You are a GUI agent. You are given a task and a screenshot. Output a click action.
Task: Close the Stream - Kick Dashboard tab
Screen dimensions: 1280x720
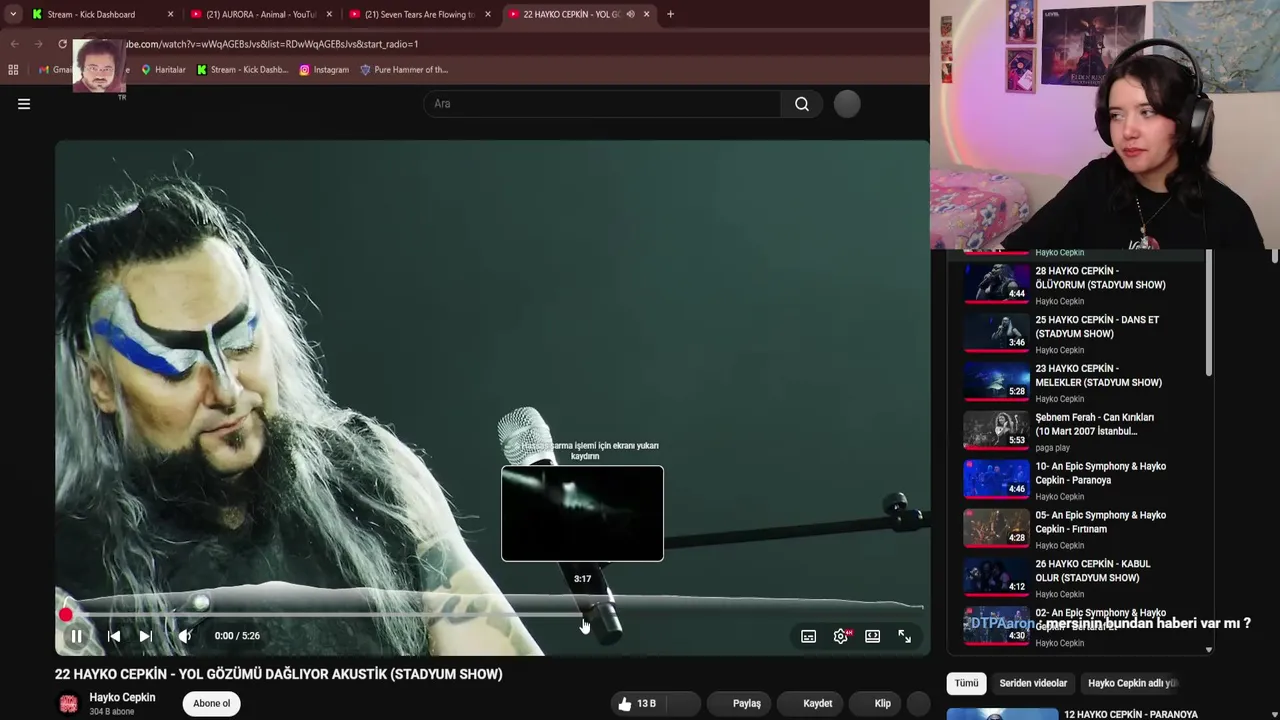click(170, 14)
